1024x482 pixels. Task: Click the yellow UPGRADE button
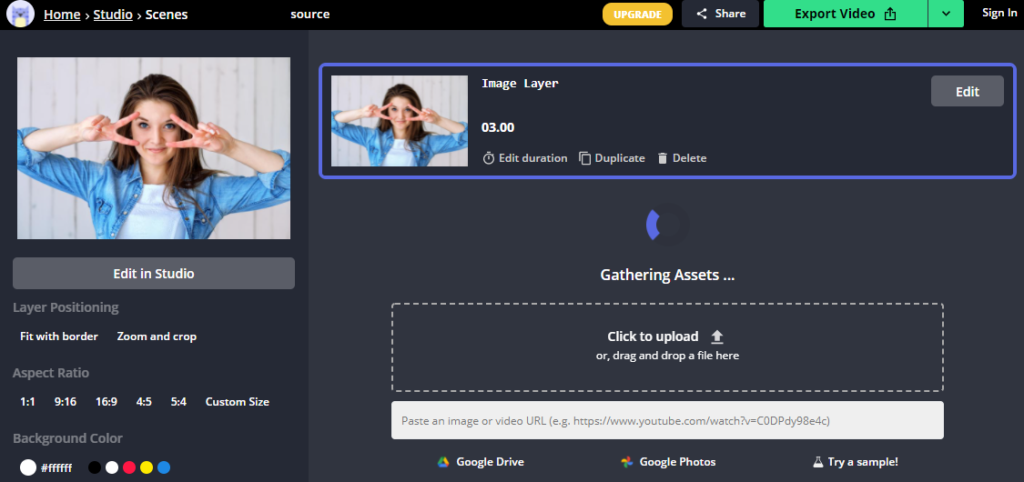pos(637,14)
